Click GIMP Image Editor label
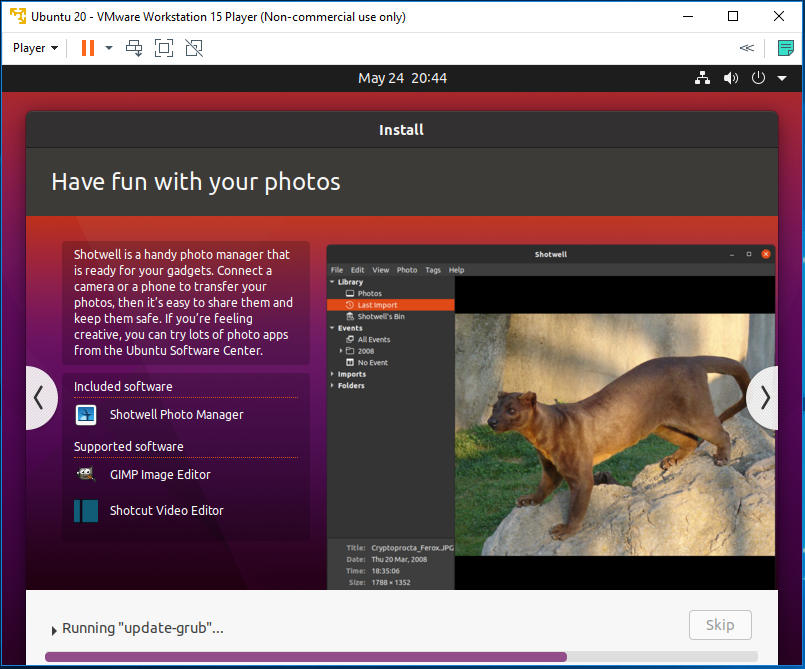Image resolution: width=805 pixels, height=669 pixels. click(x=160, y=475)
